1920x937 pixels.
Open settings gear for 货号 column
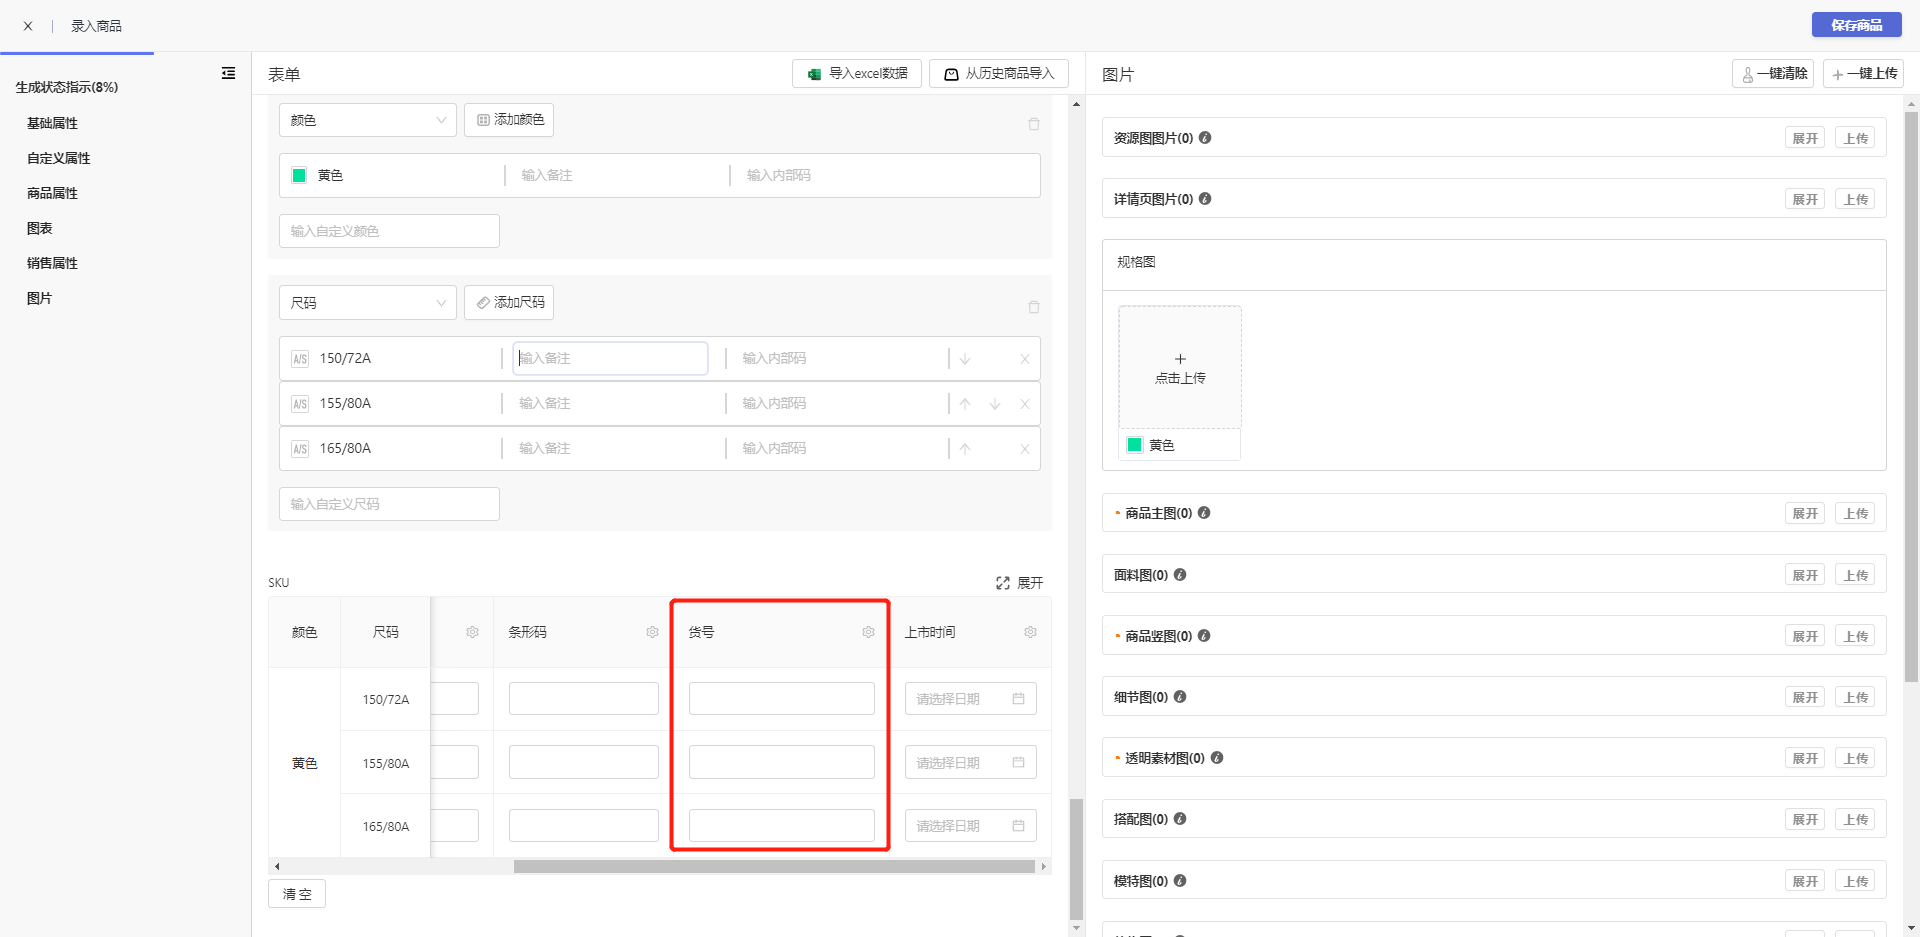pyautogui.click(x=868, y=632)
